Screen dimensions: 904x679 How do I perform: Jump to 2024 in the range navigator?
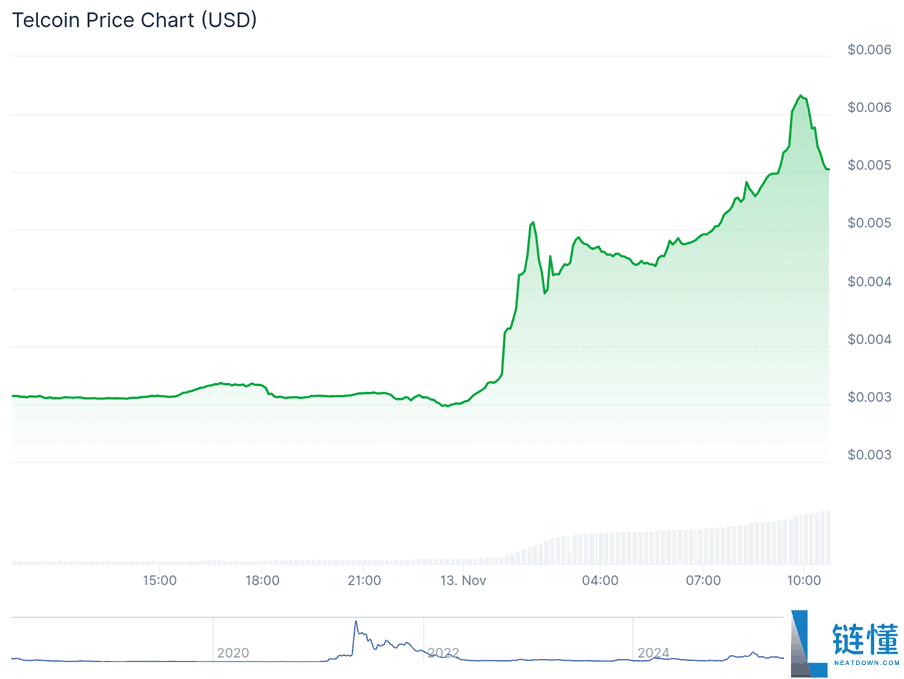[x=653, y=653]
